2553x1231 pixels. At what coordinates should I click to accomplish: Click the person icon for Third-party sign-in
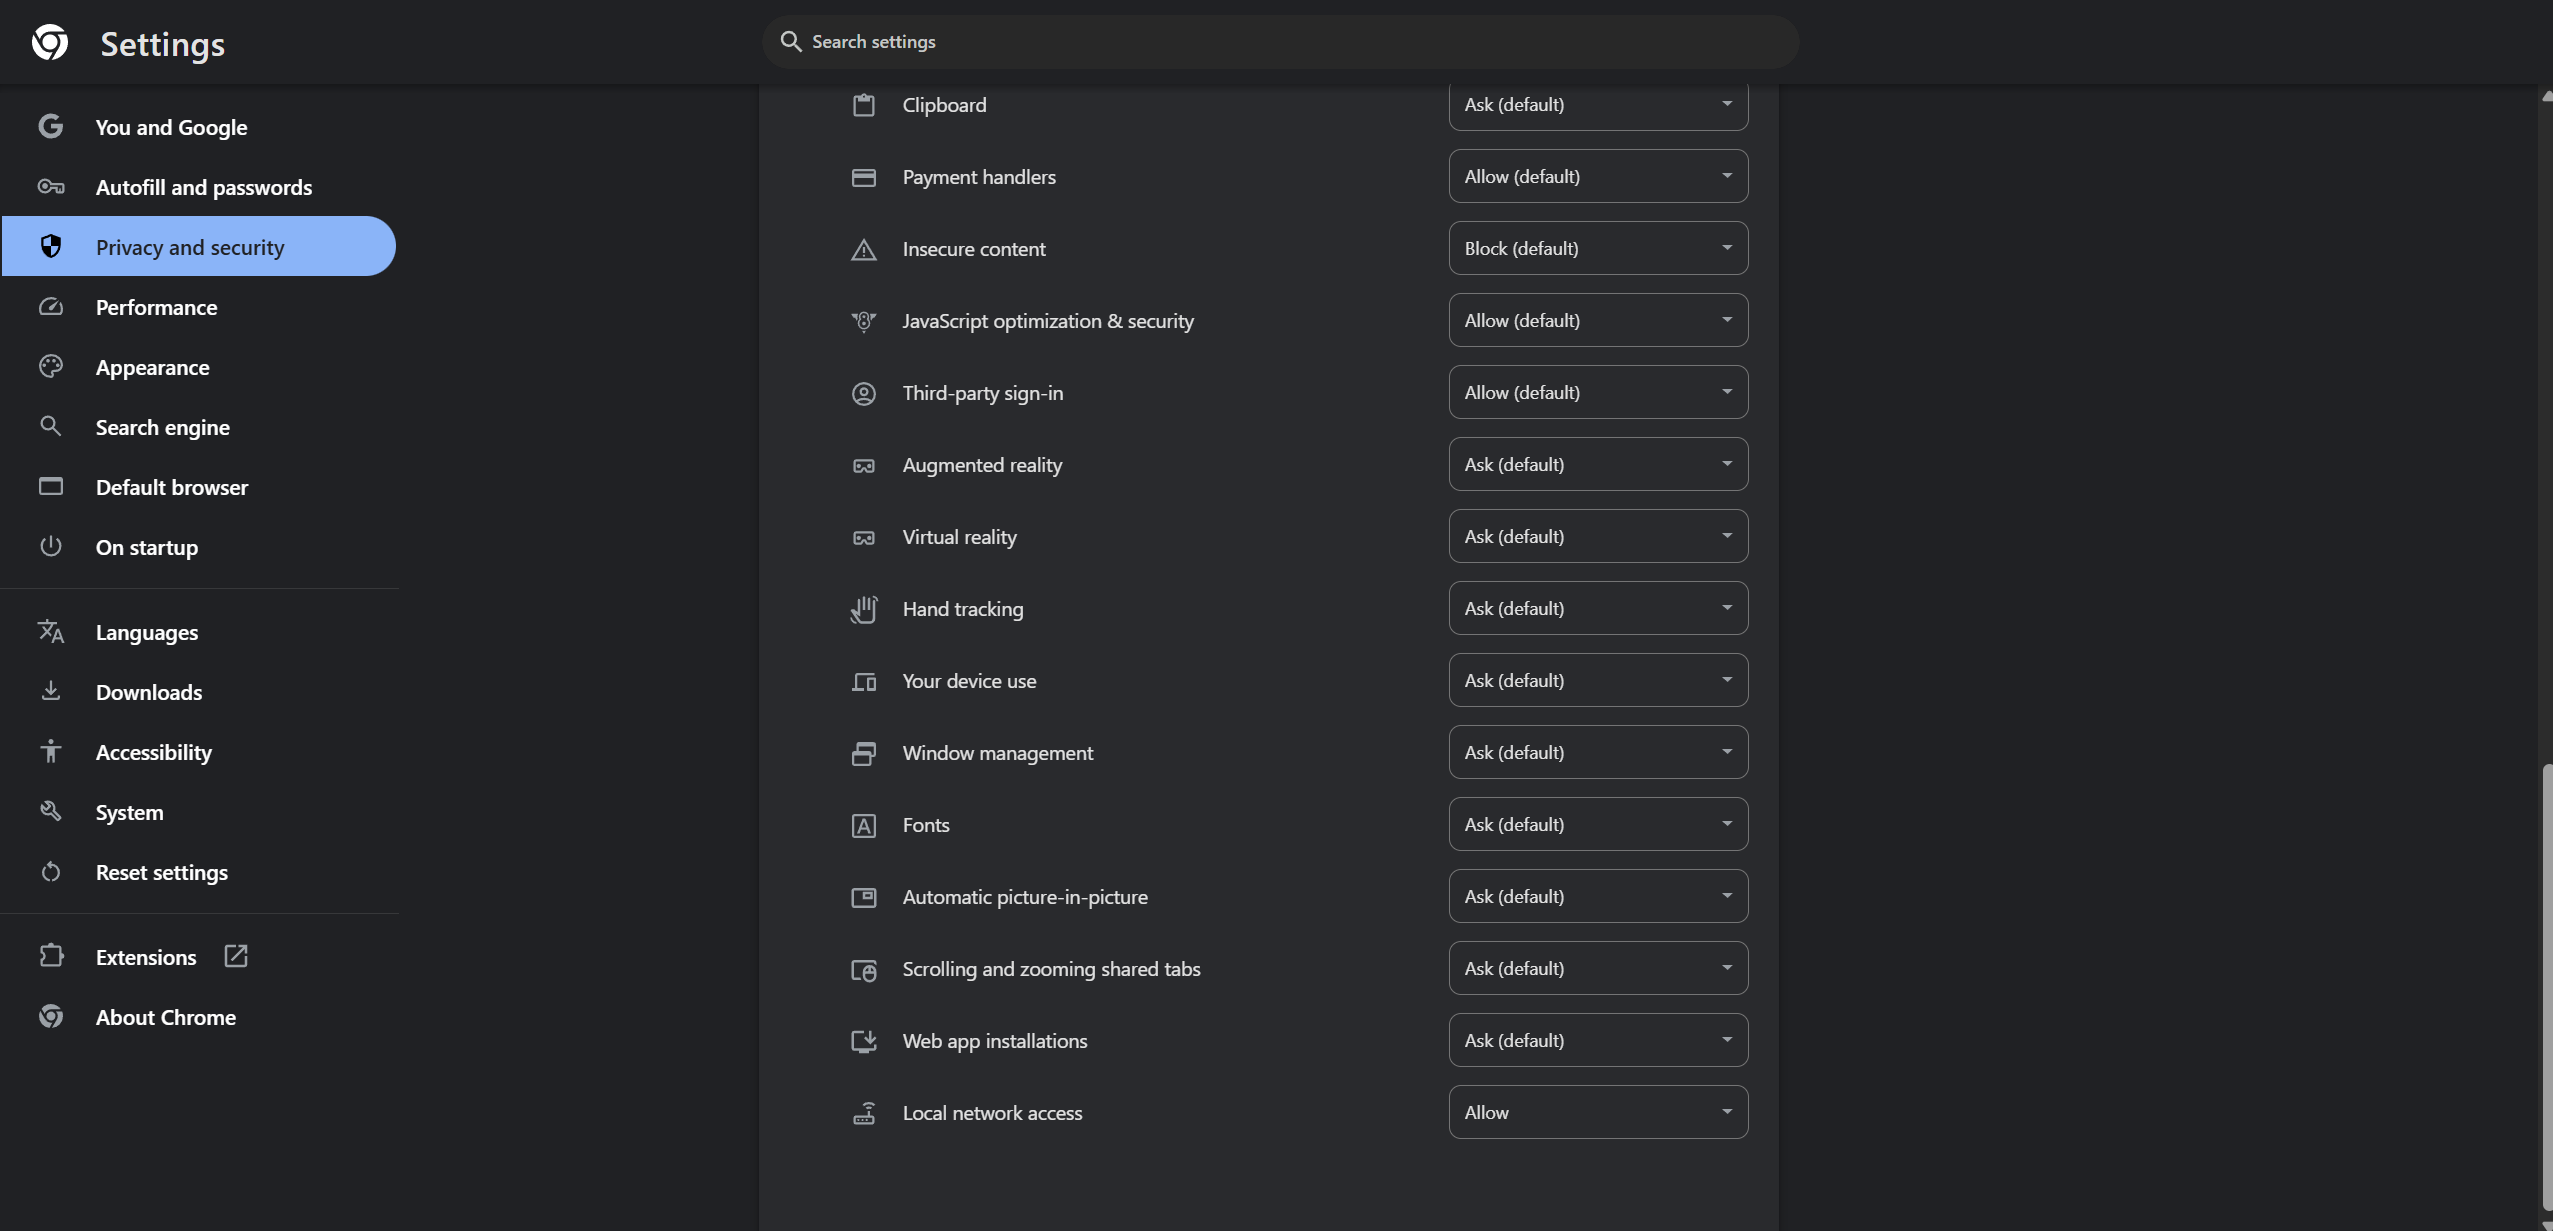click(864, 393)
